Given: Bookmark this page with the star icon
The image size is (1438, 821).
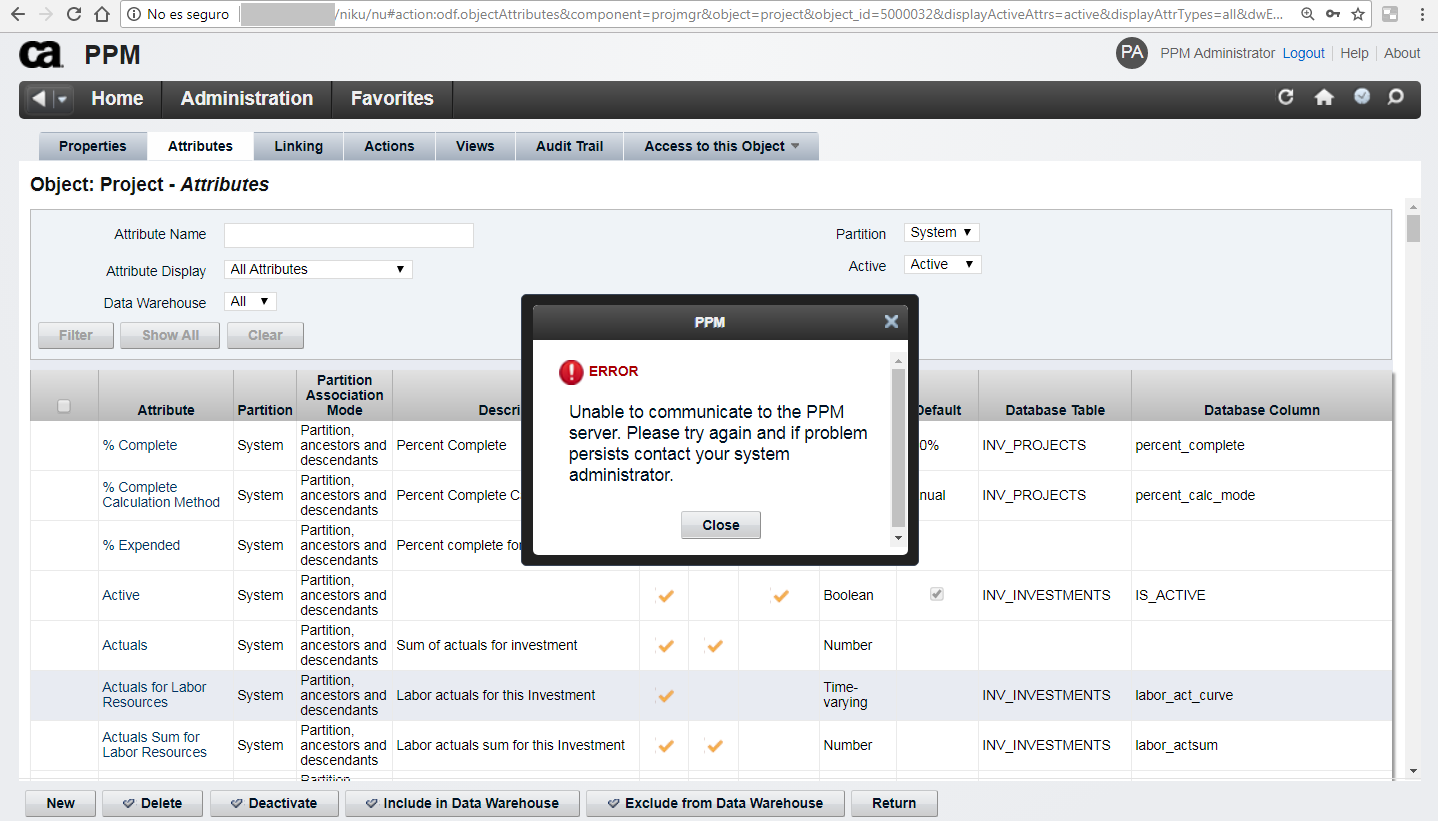Looking at the screenshot, I should pos(1358,14).
